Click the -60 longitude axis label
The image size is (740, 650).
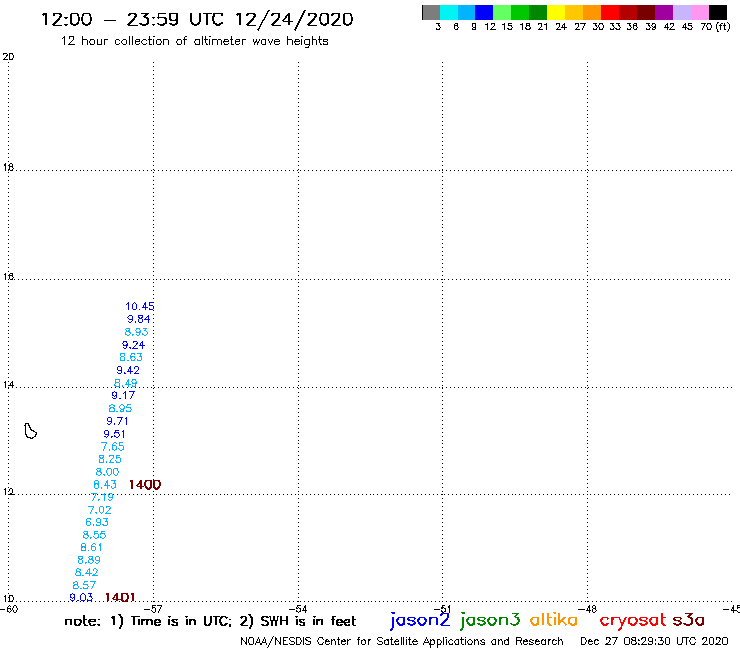(x=9, y=609)
